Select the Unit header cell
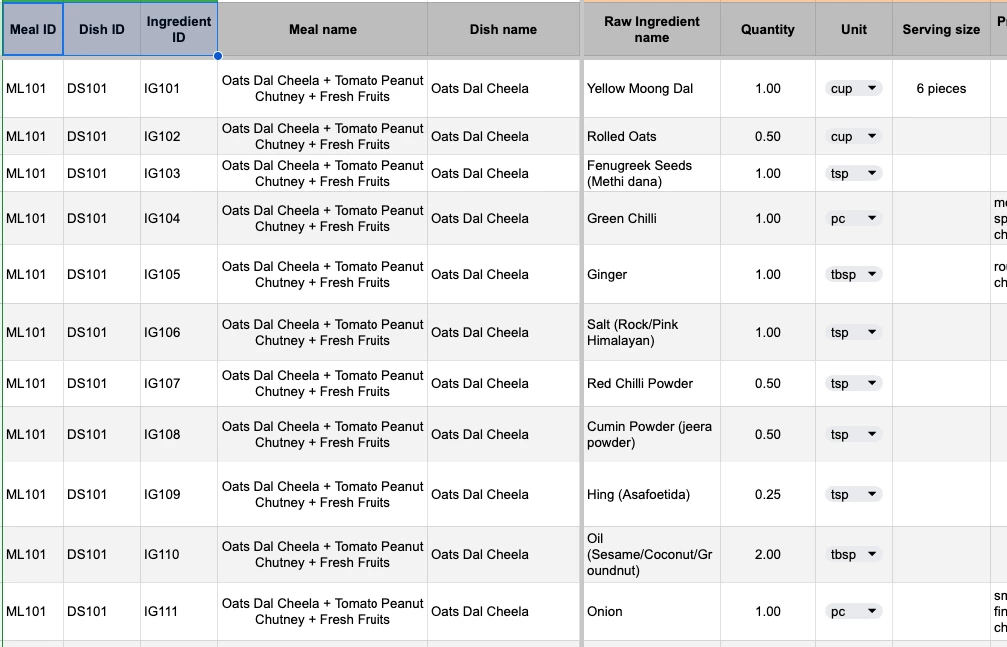This screenshot has height=647, width=1007. tap(854, 29)
